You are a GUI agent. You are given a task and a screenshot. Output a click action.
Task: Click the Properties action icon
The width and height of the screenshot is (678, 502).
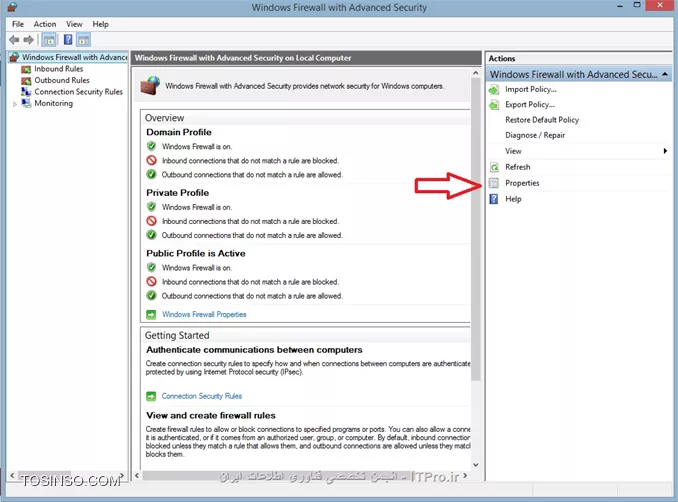[494, 183]
